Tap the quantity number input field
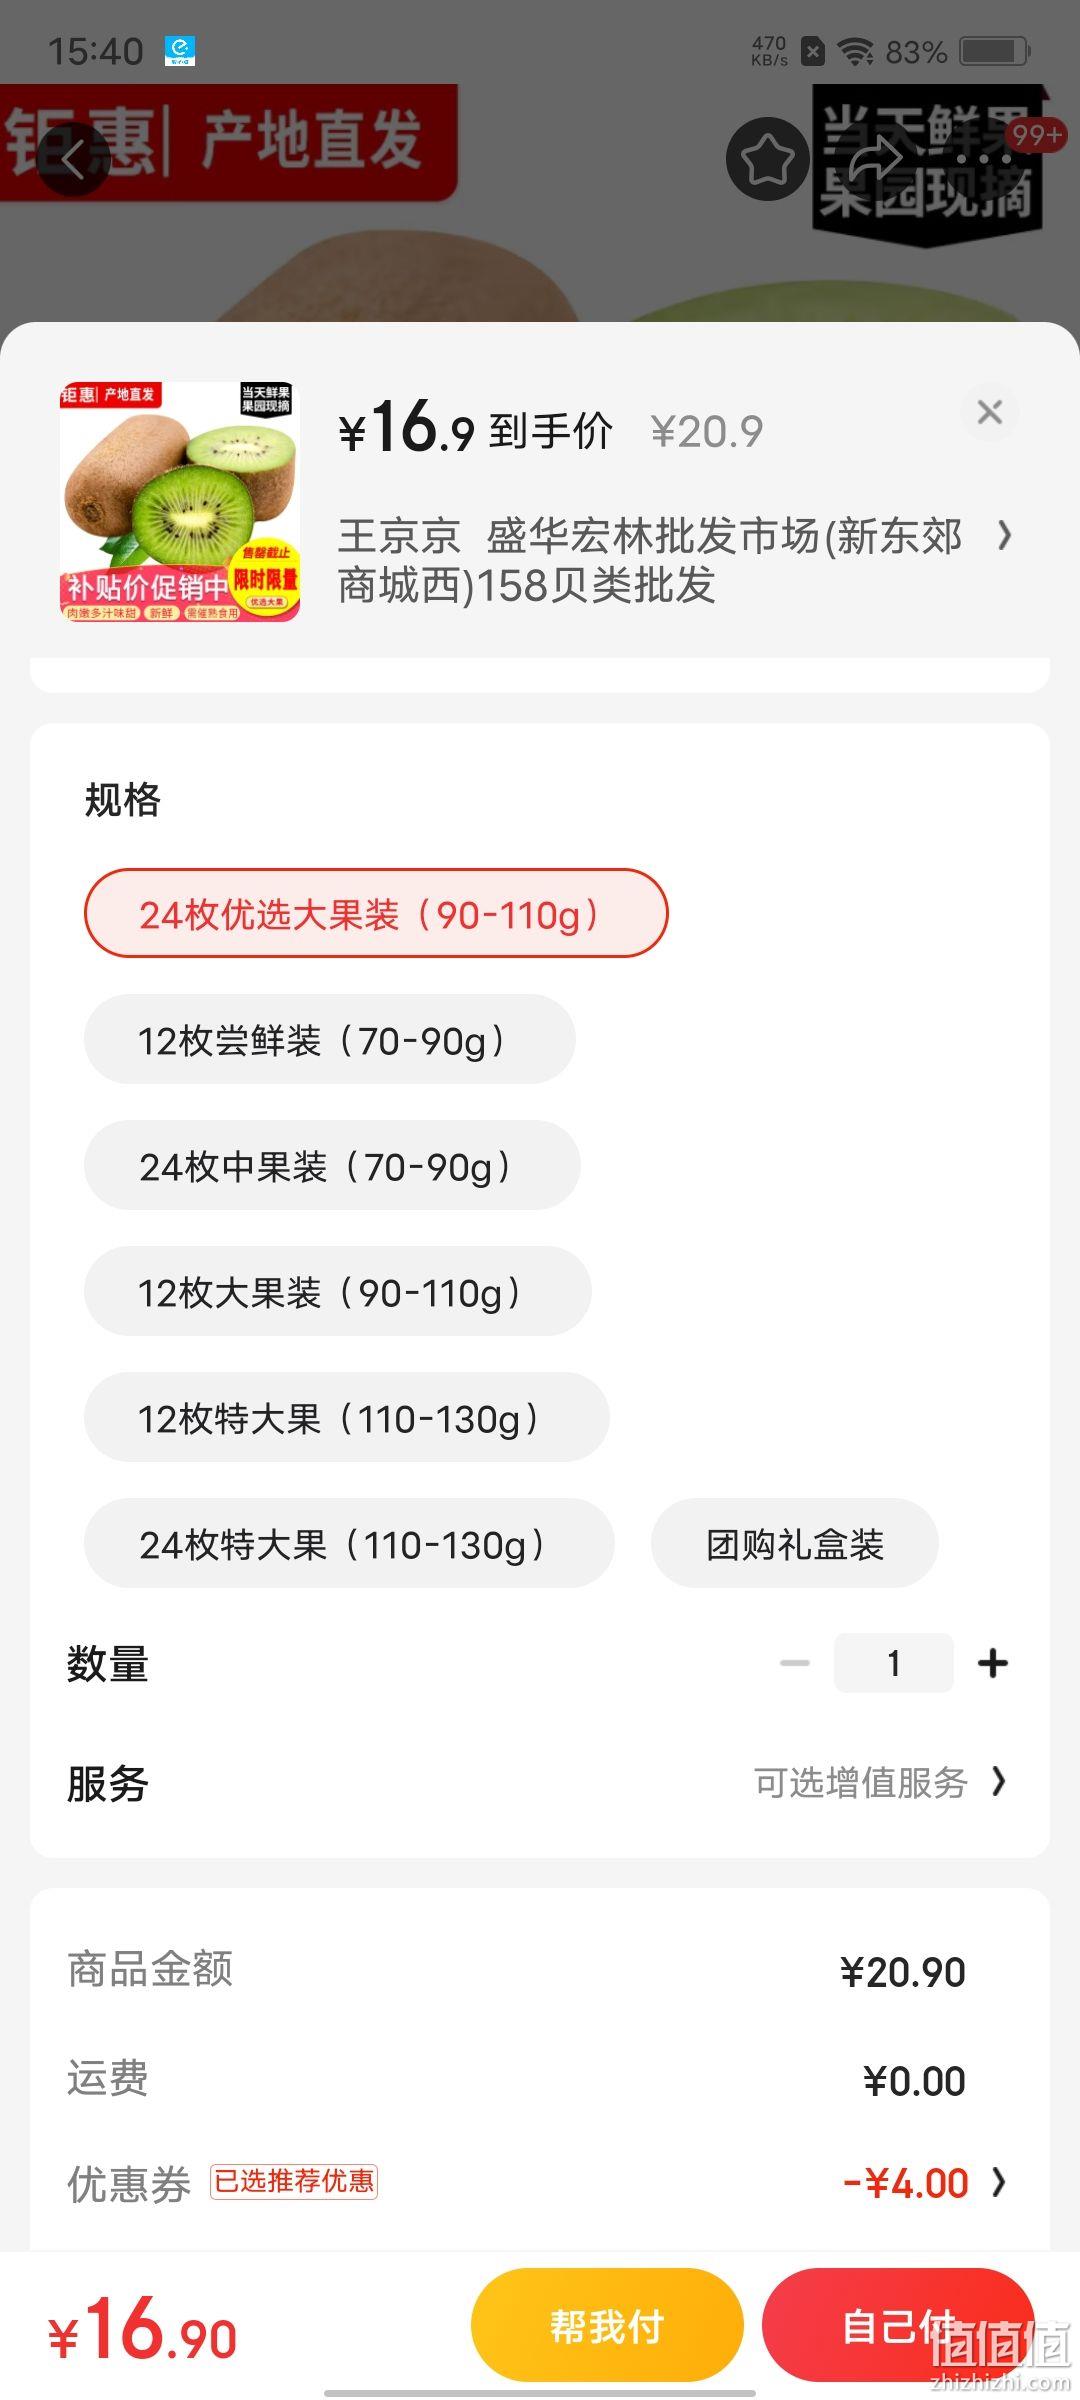1080x2400 pixels. click(x=894, y=1663)
